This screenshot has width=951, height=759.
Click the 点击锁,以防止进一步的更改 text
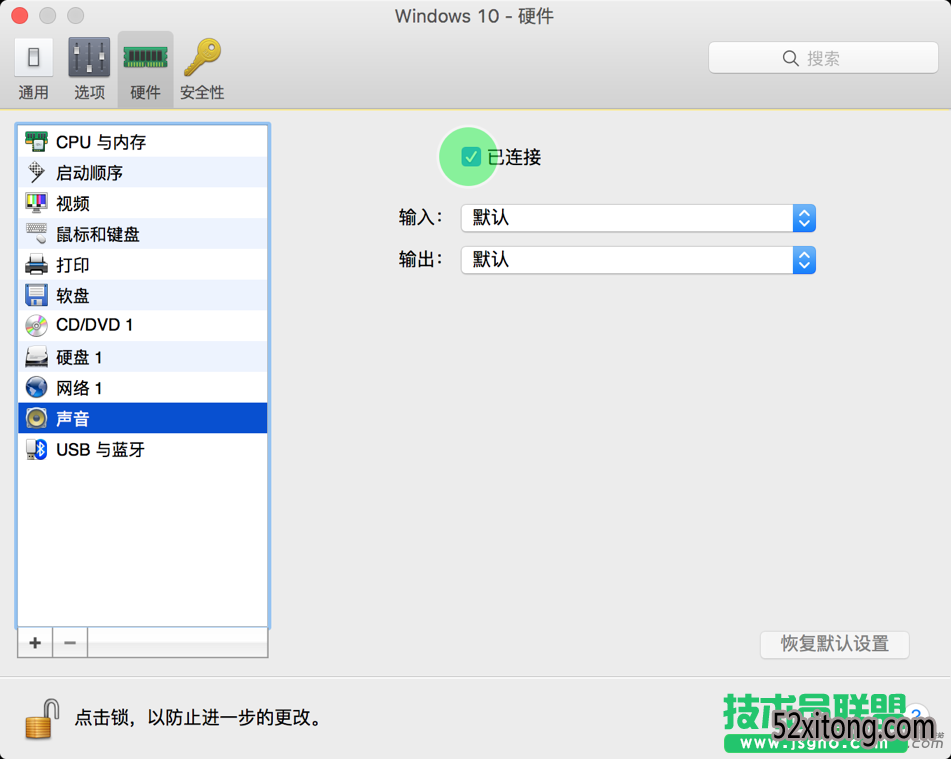pyautogui.click(x=198, y=717)
